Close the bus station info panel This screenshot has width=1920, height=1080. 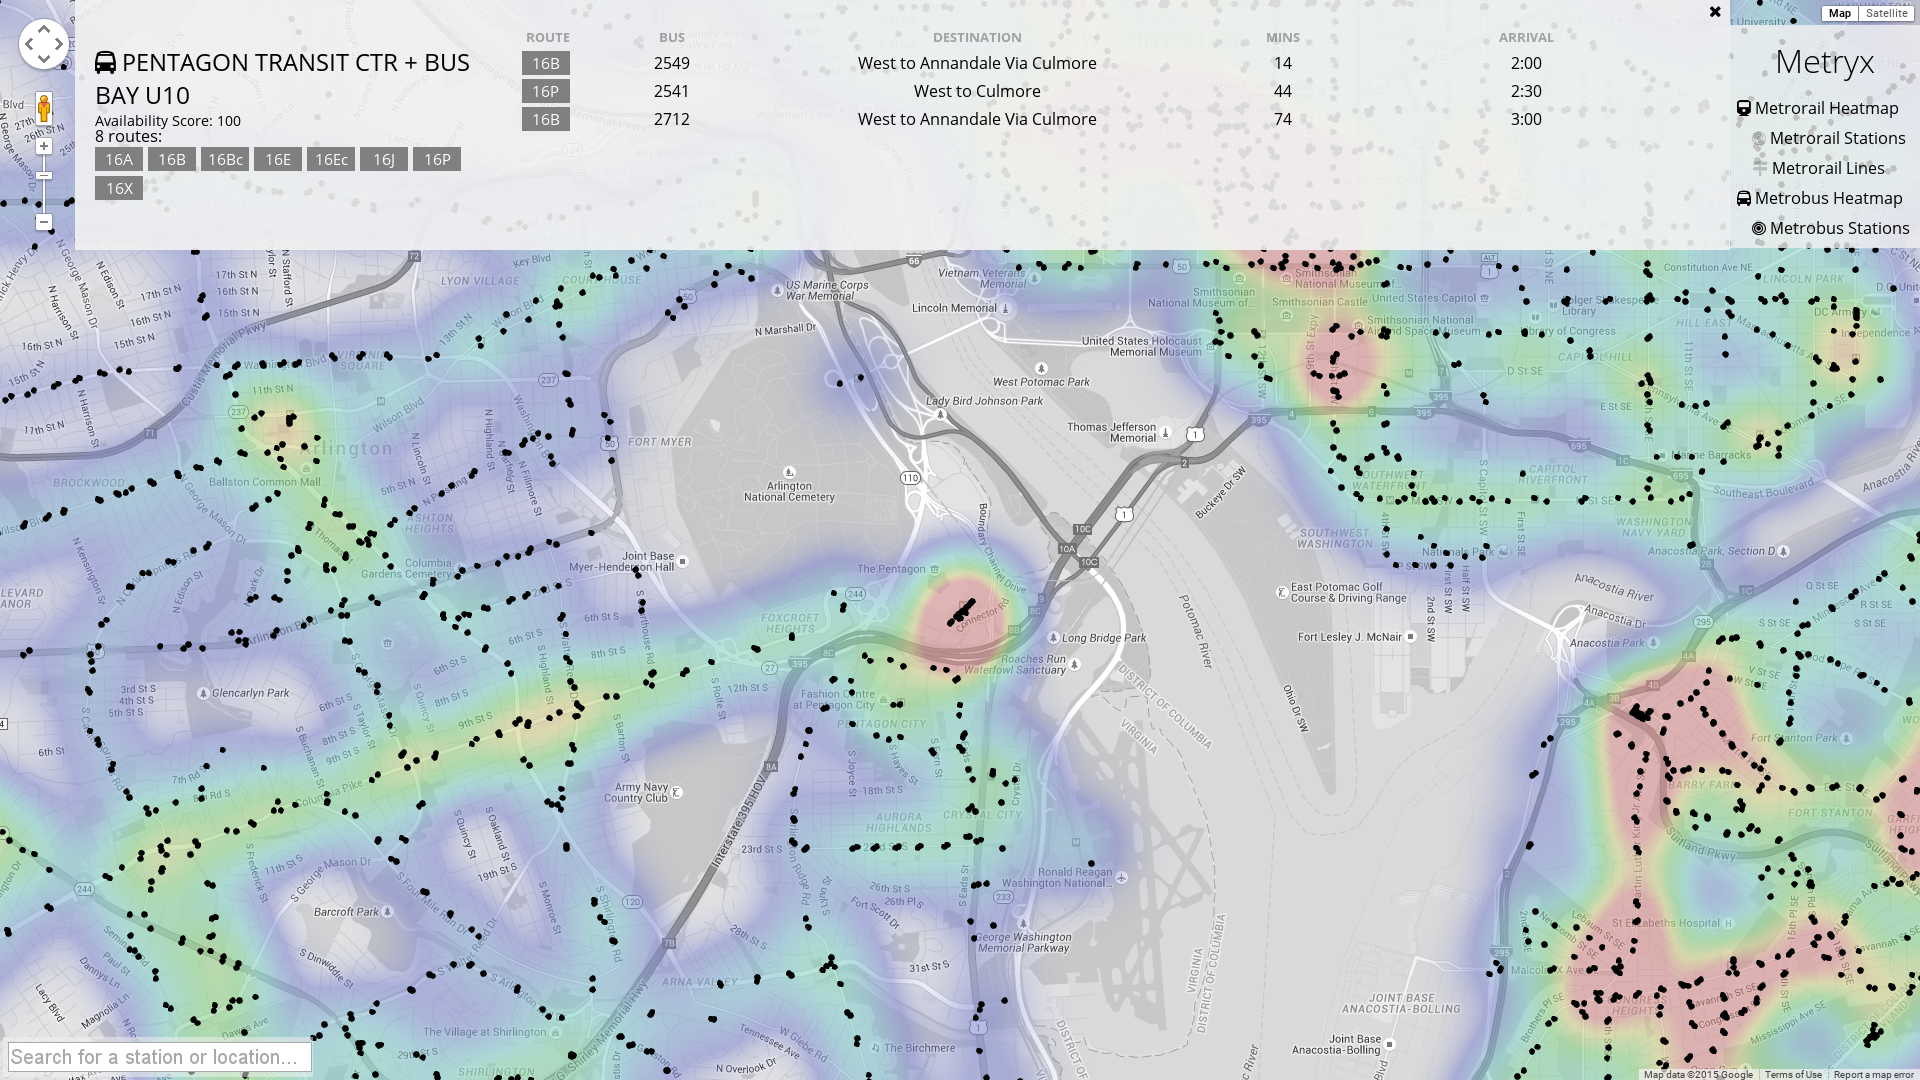(x=1715, y=12)
